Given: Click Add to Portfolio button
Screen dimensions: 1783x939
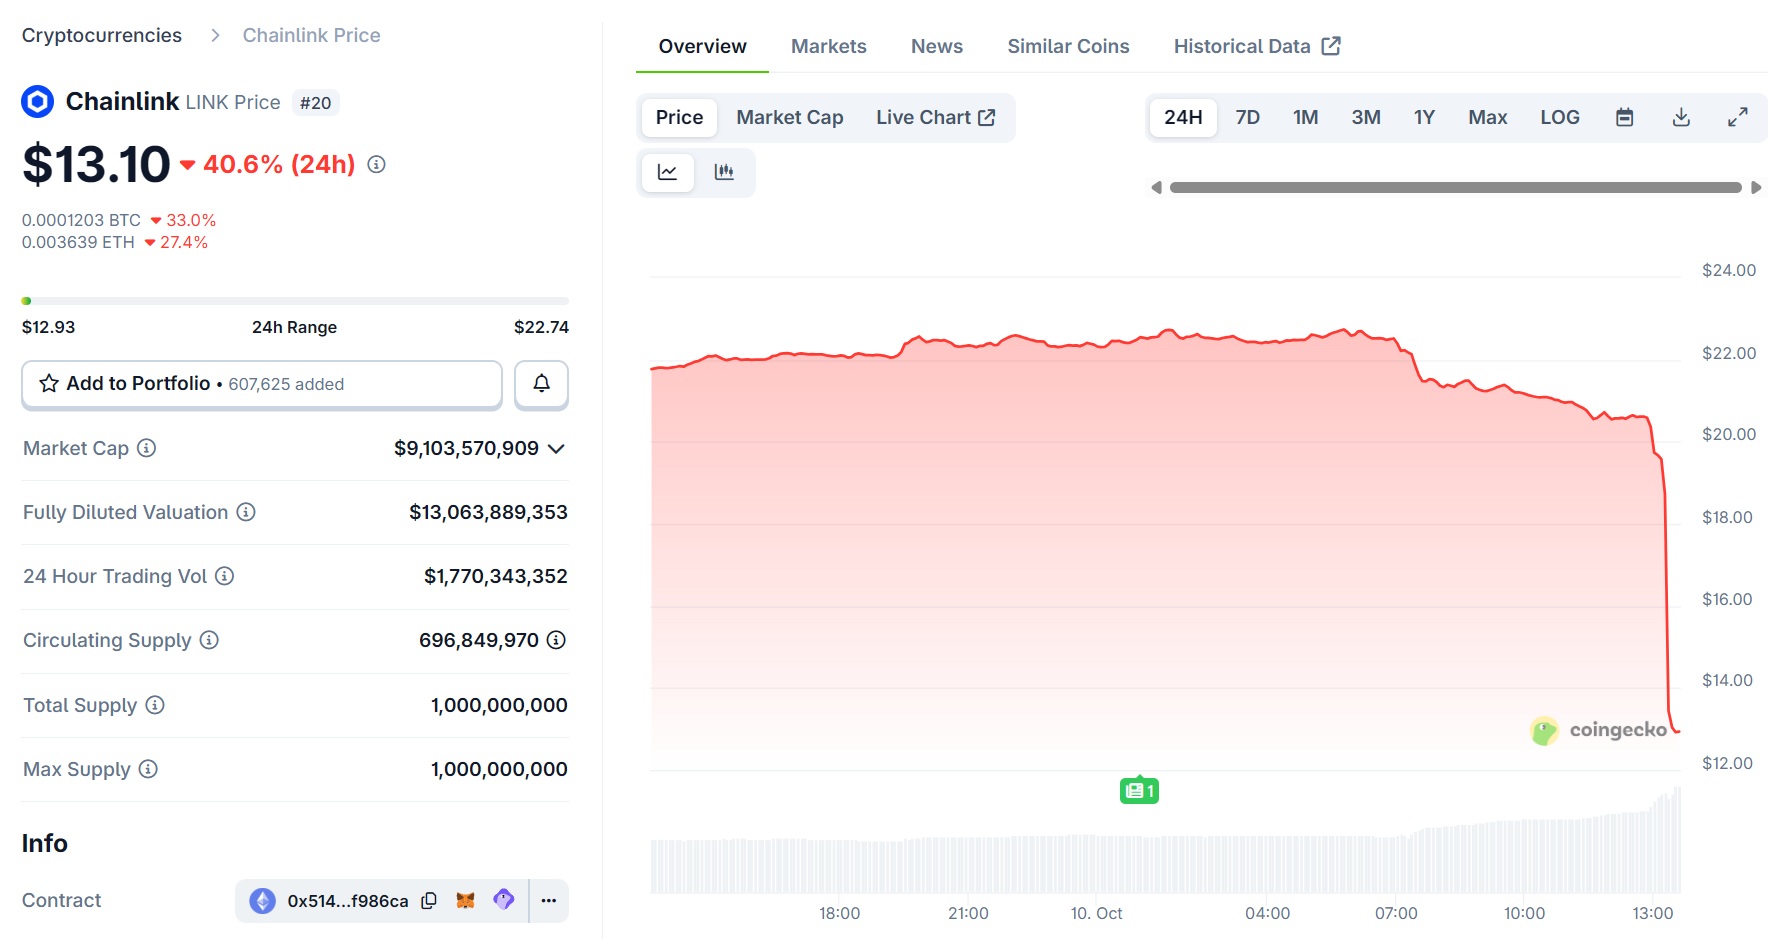Looking at the screenshot, I should [262, 384].
